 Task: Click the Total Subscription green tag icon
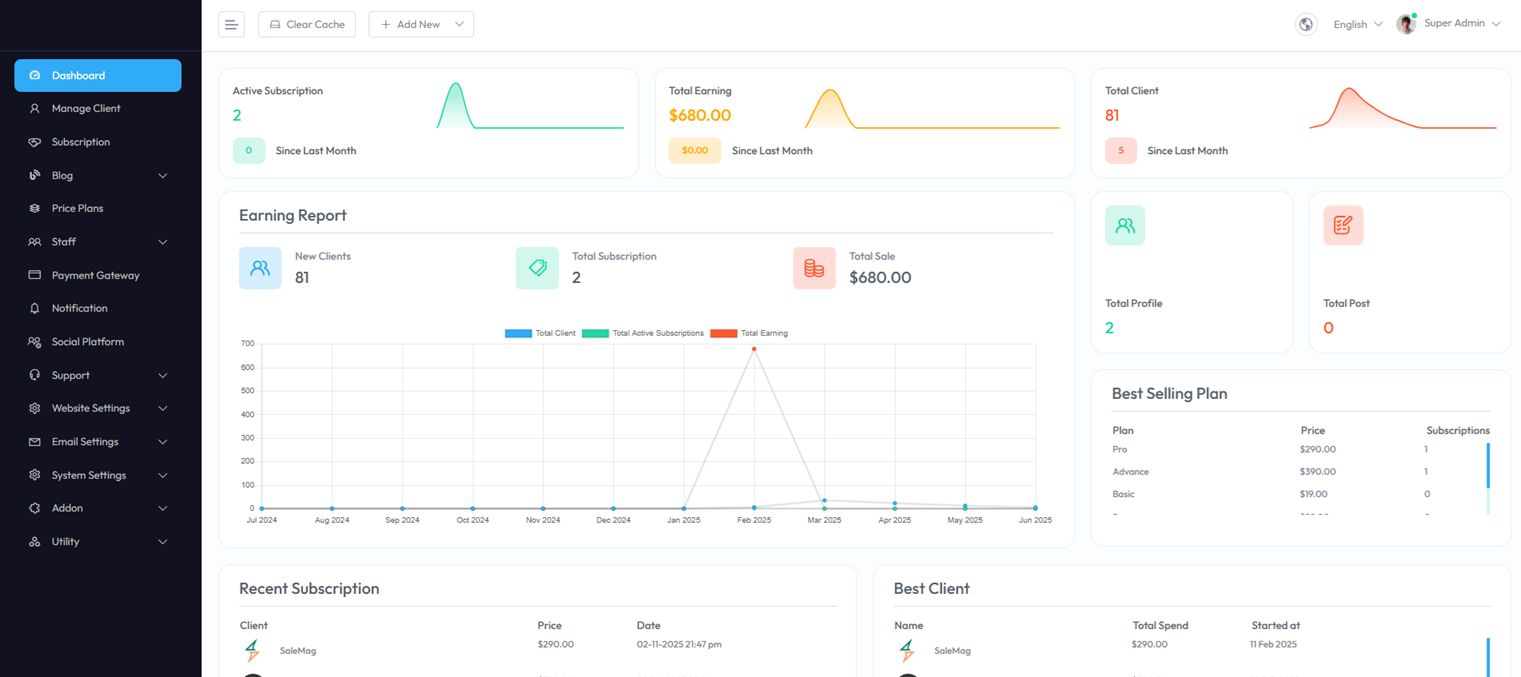537,268
